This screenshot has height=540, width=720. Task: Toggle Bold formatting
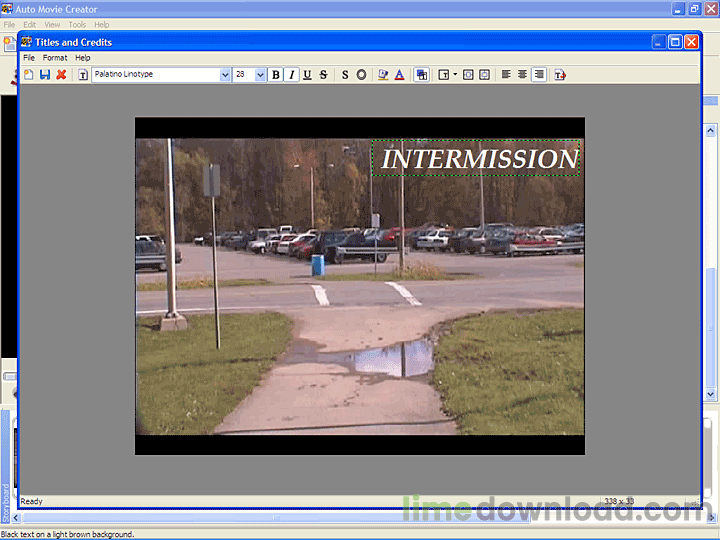coord(276,74)
